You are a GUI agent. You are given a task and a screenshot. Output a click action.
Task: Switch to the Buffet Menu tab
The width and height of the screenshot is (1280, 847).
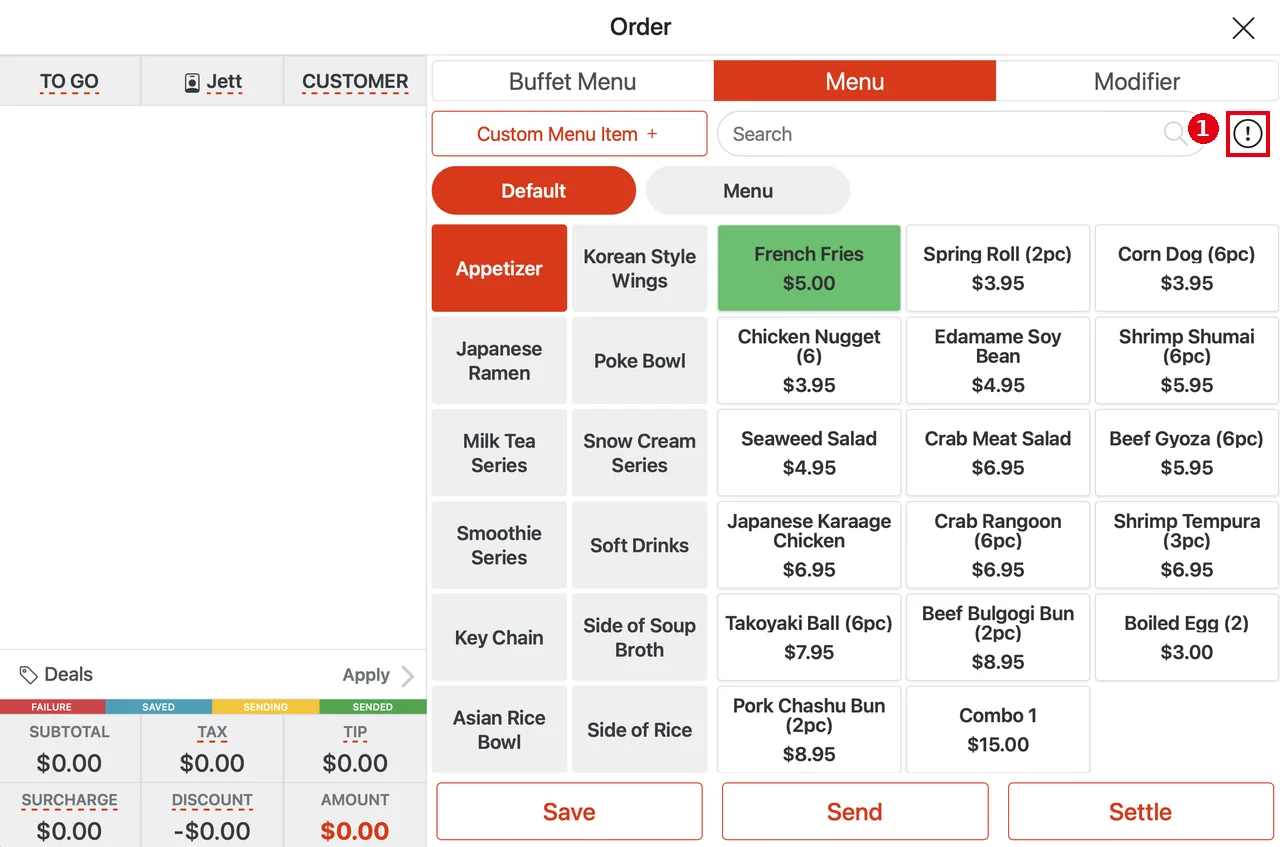coord(572,81)
